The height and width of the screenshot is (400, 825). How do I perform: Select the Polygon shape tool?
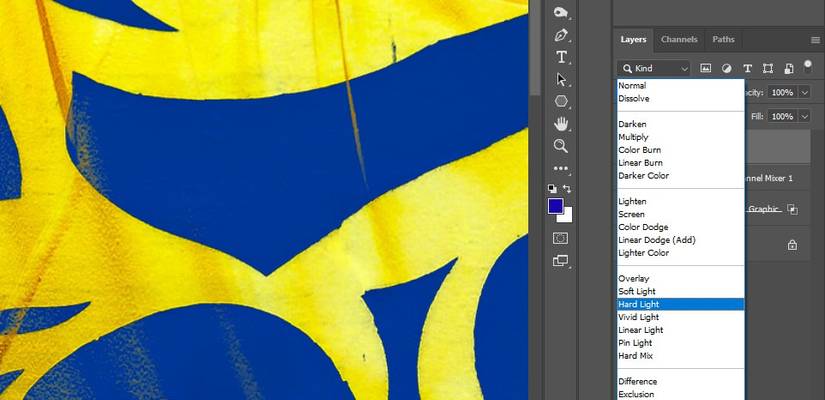[x=561, y=101]
